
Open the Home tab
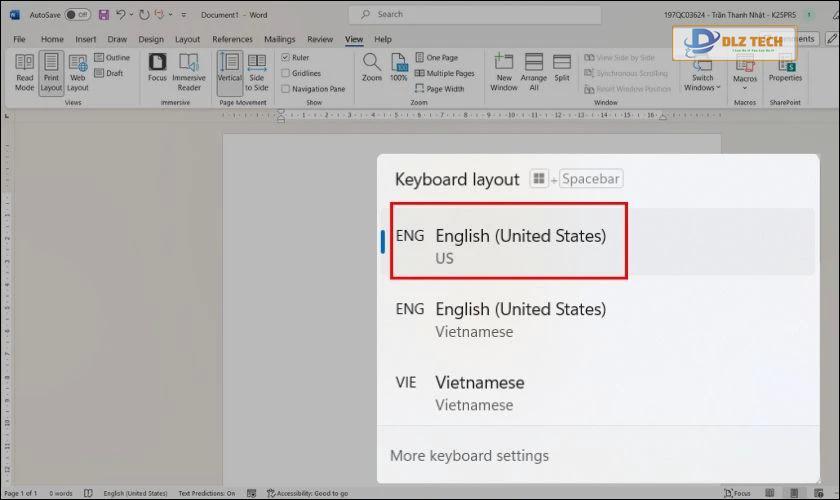52,39
